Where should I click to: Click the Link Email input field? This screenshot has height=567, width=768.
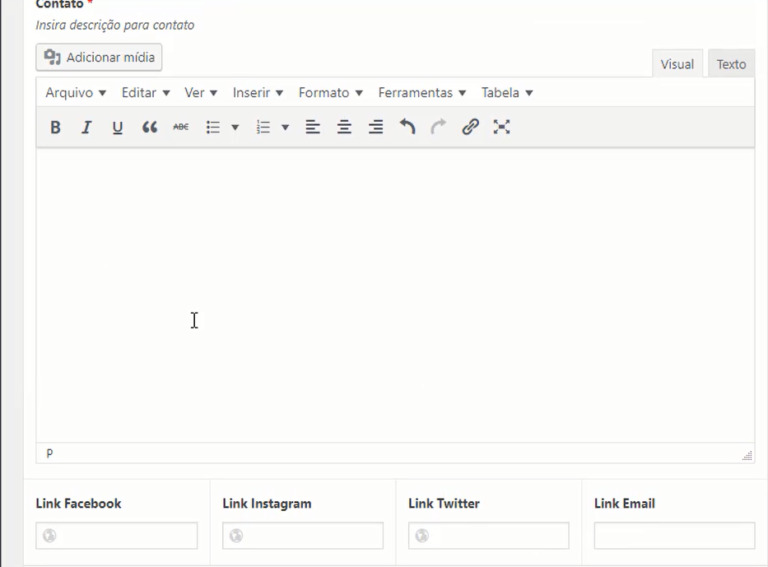point(674,536)
